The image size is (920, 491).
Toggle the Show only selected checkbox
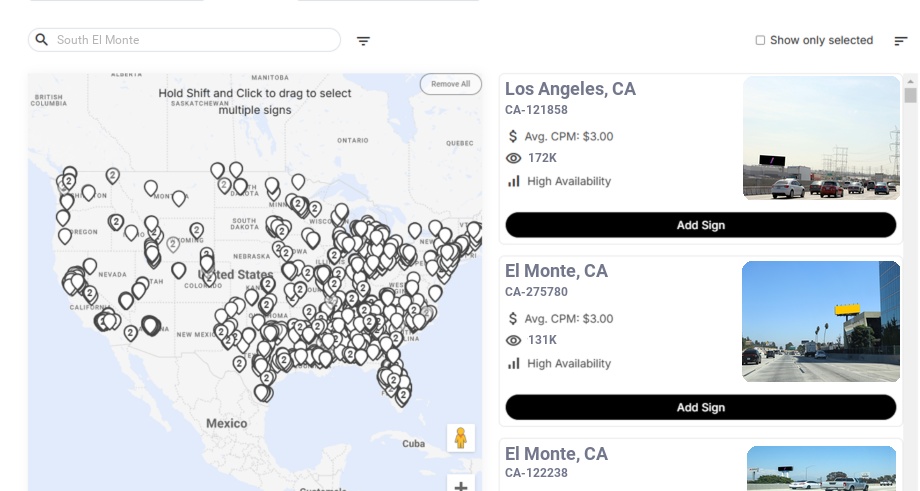click(x=760, y=41)
